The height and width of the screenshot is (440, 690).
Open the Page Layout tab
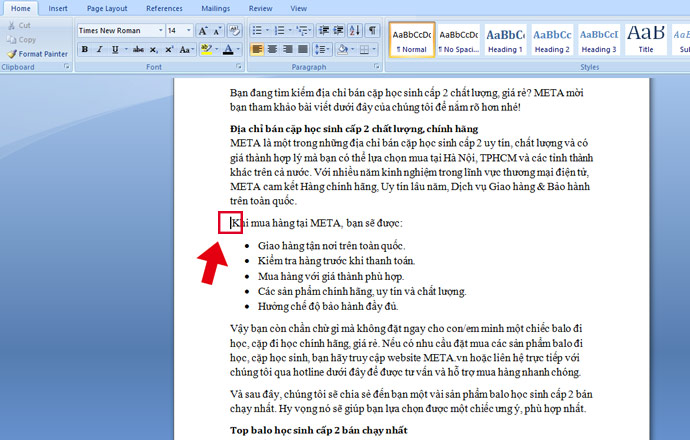point(106,8)
